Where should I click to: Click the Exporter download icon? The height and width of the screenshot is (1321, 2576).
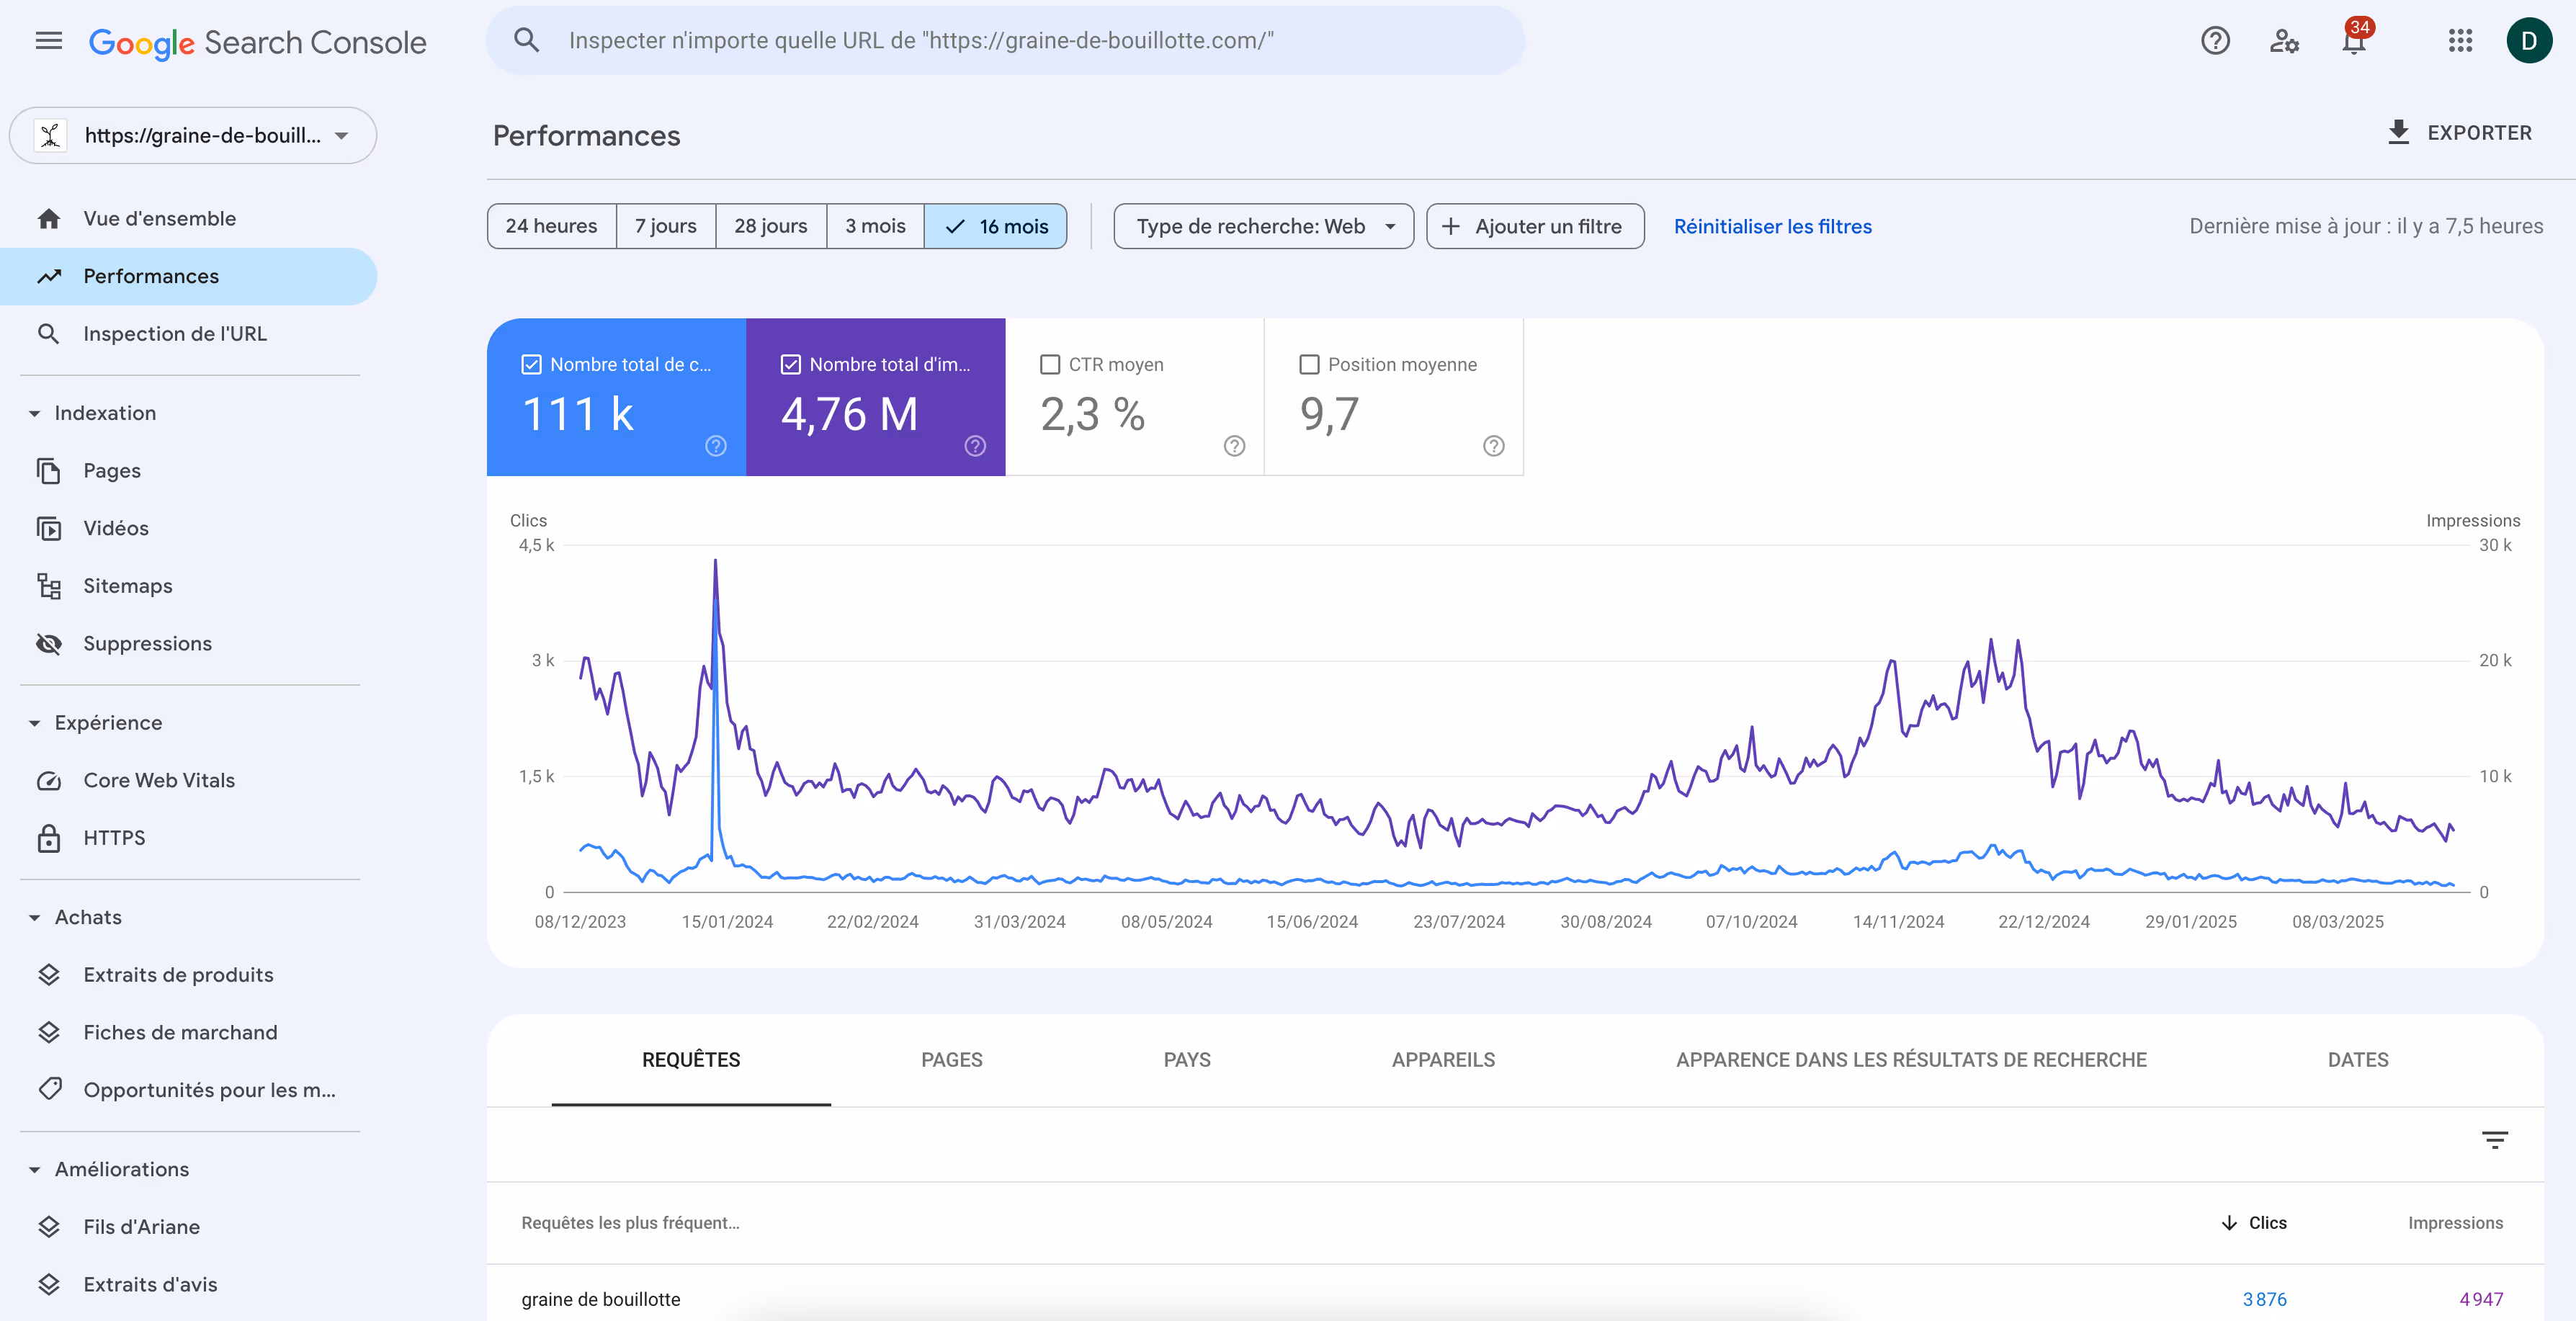point(2398,133)
